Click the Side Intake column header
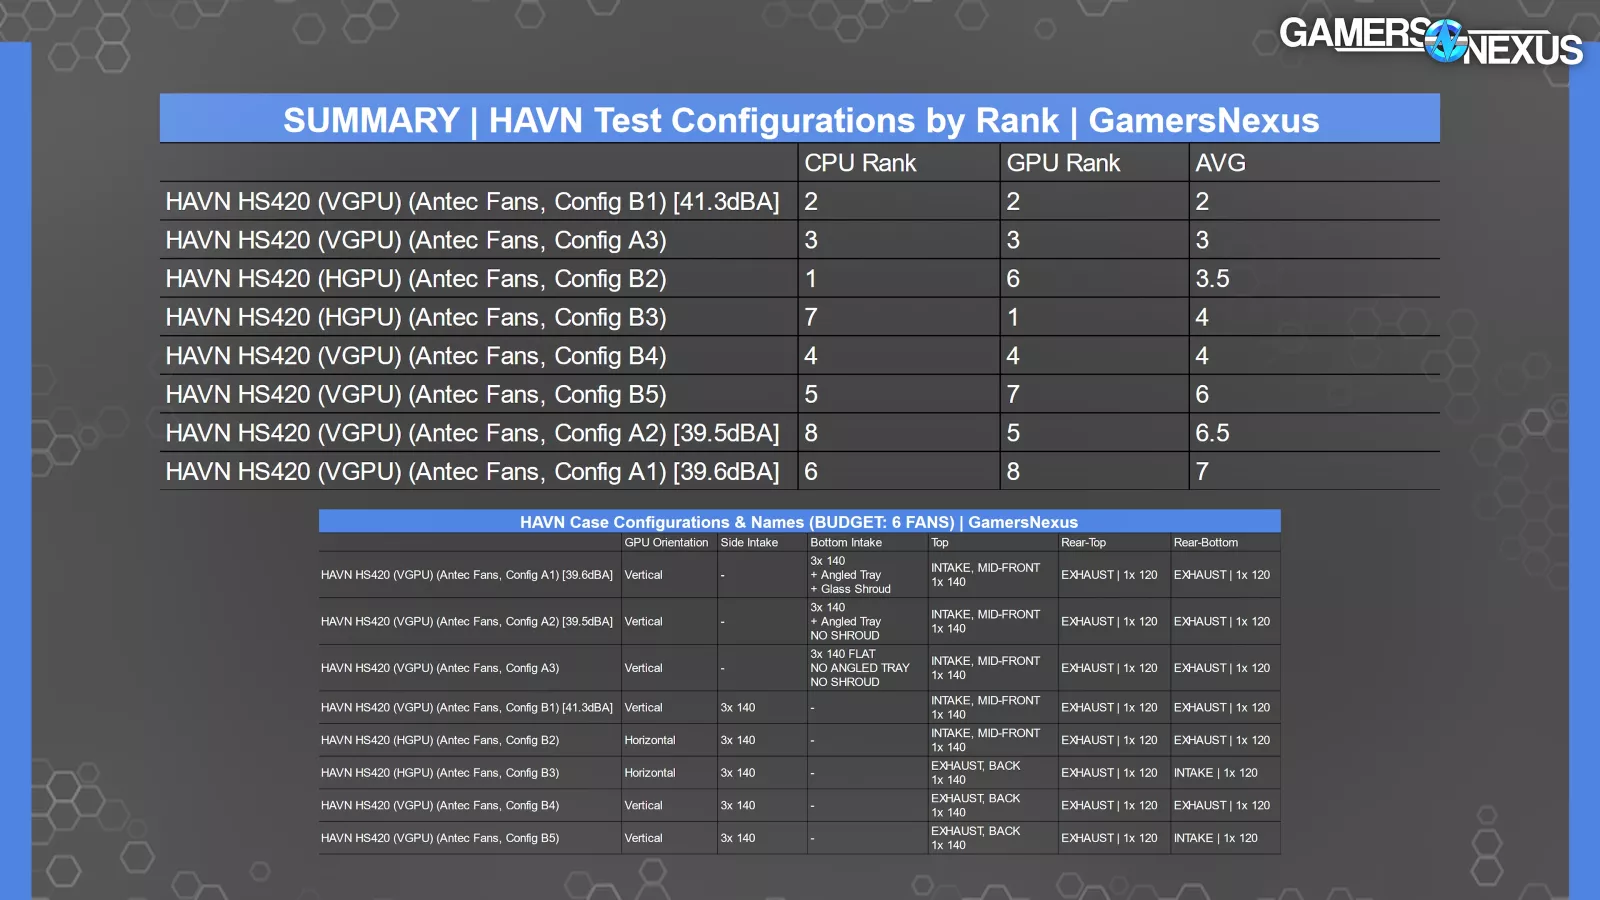 749,543
